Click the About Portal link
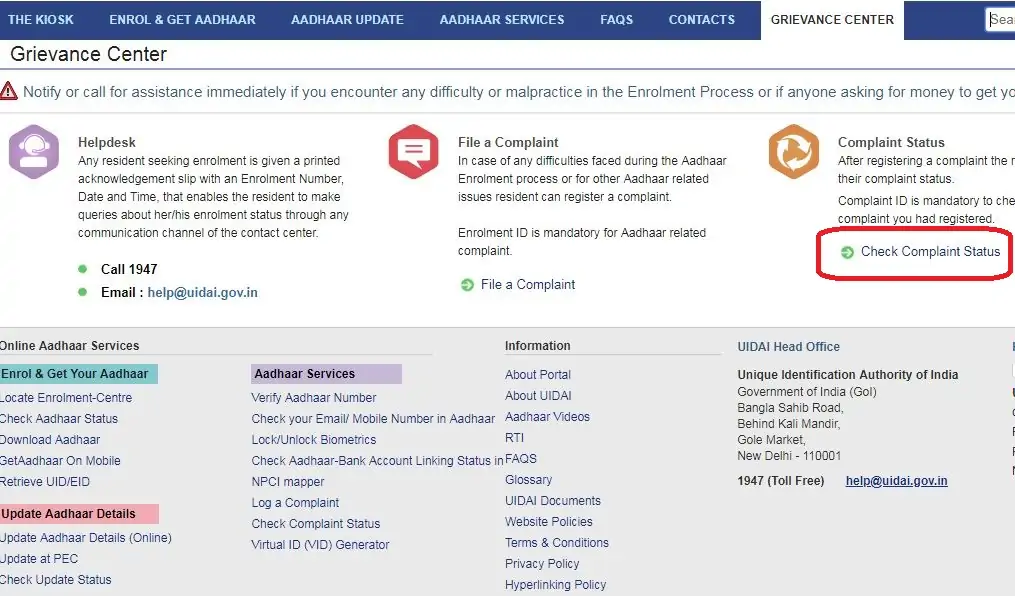The width and height of the screenshot is (1015, 596). (x=538, y=375)
